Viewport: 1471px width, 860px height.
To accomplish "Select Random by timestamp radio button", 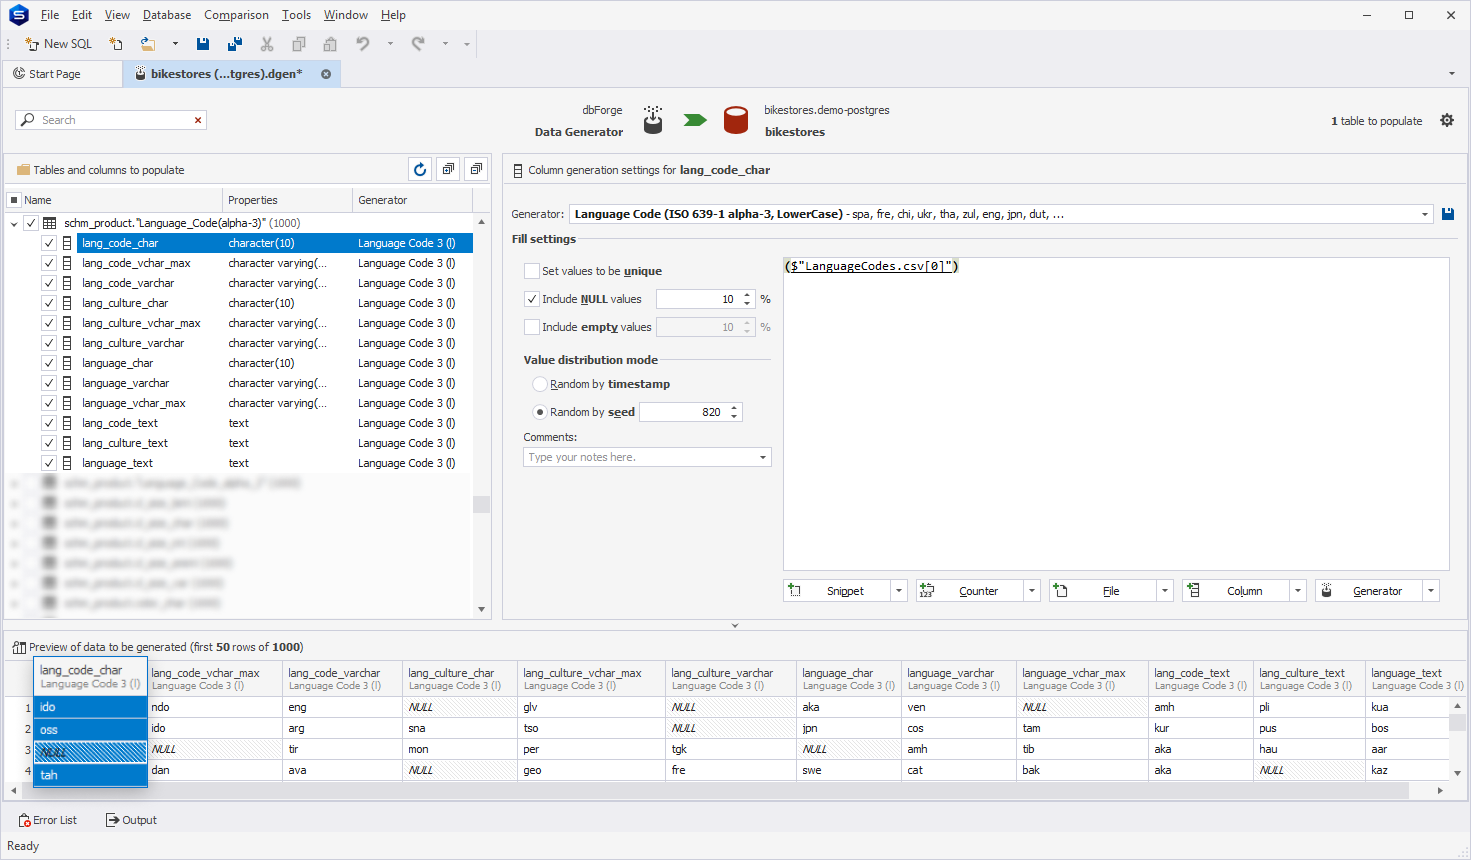I will (540, 384).
